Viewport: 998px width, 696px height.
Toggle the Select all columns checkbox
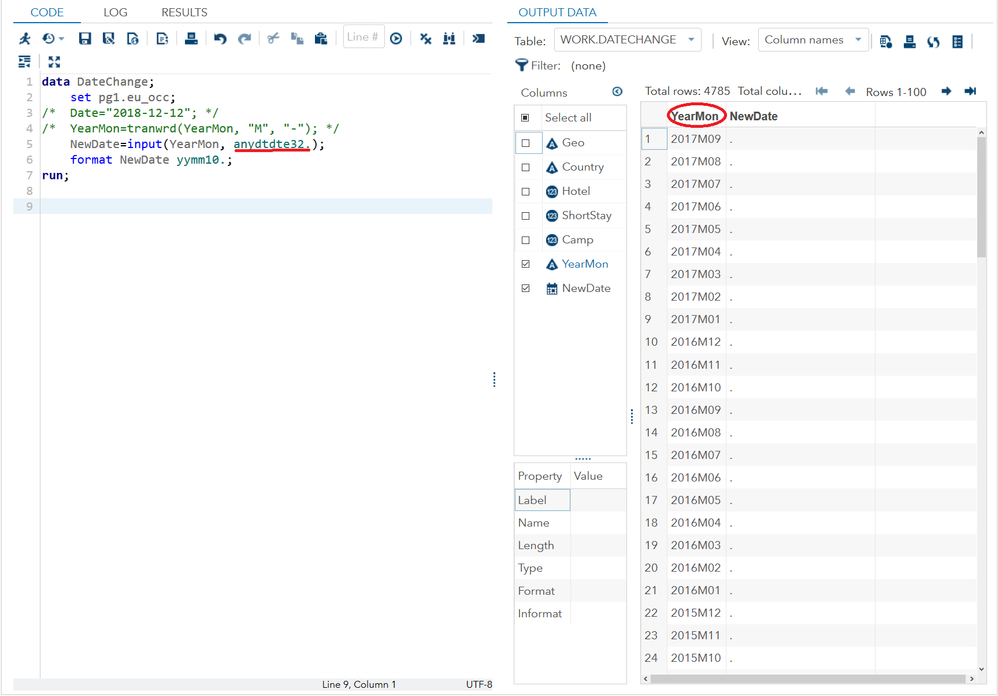526,118
